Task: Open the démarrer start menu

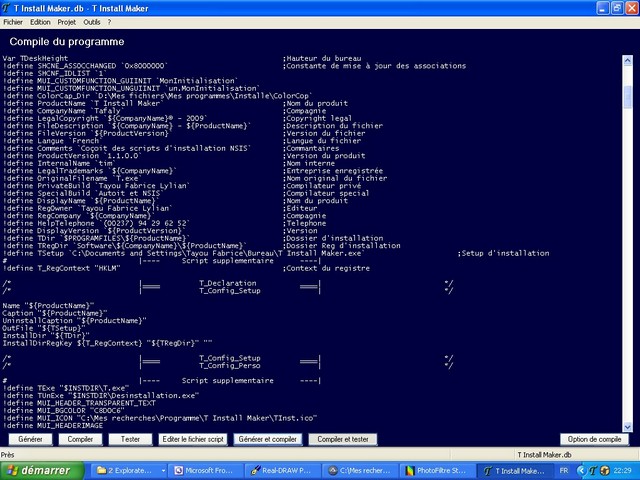Action: coord(42,471)
